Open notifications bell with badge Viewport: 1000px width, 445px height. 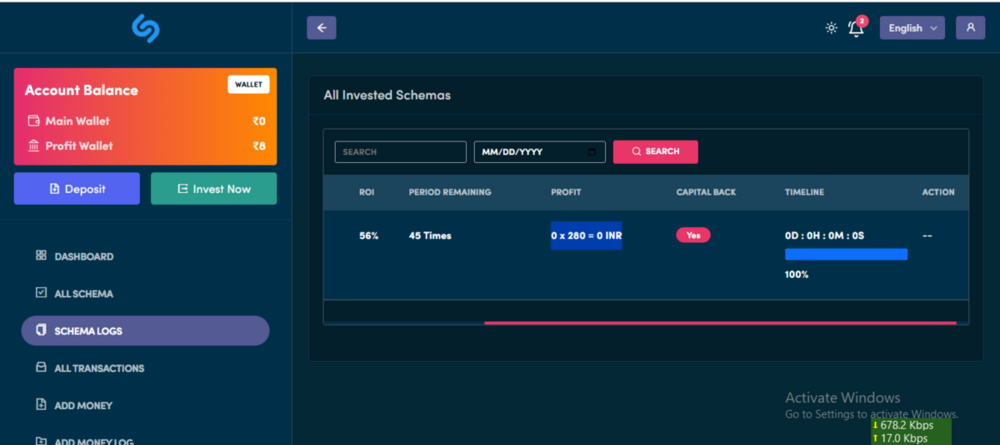pos(856,28)
